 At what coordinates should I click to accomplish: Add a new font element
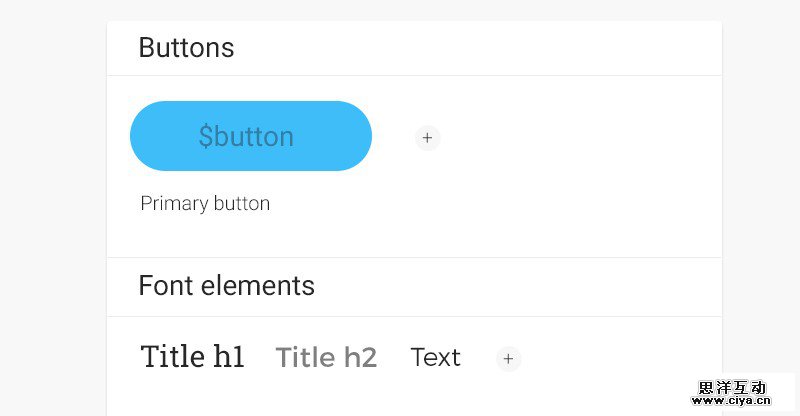(x=509, y=358)
